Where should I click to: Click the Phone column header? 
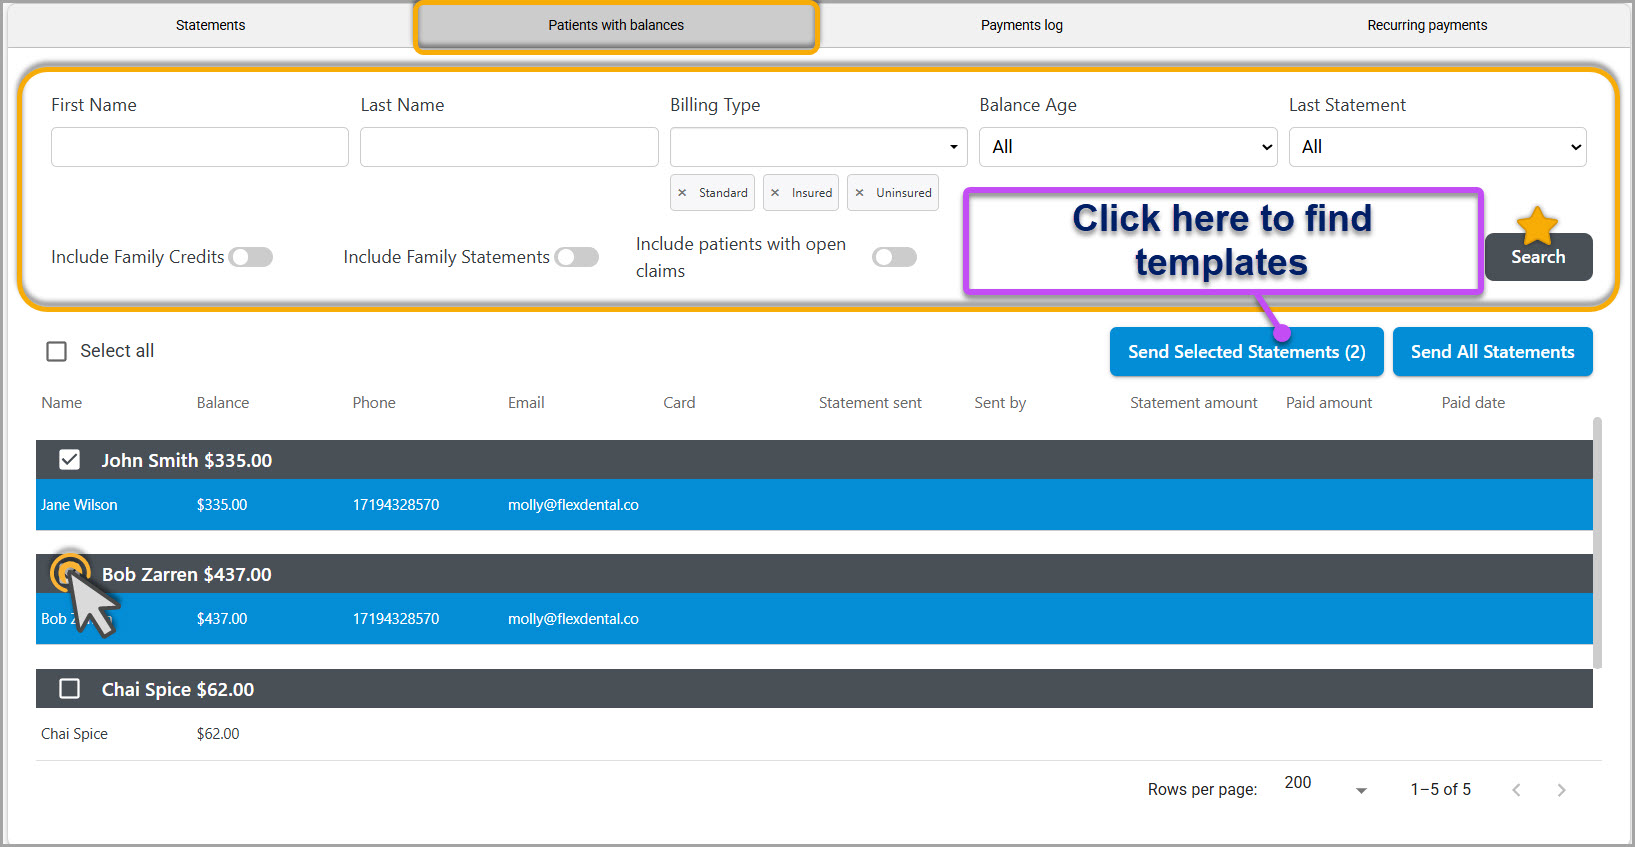coord(374,403)
